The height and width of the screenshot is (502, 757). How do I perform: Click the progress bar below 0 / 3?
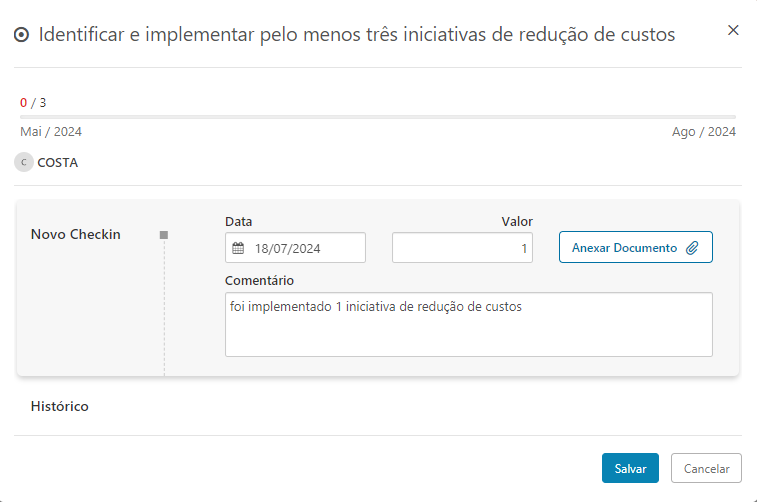pos(378,117)
